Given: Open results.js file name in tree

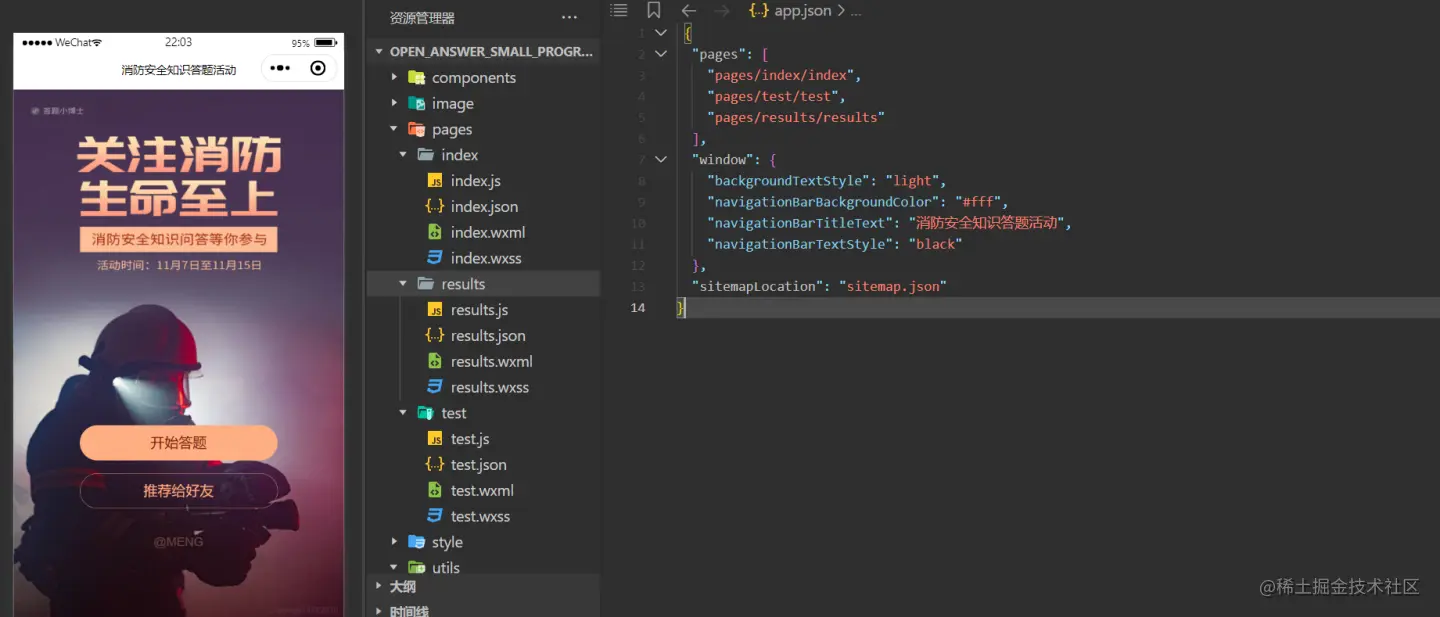Looking at the screenshot, I should (480, 310).
